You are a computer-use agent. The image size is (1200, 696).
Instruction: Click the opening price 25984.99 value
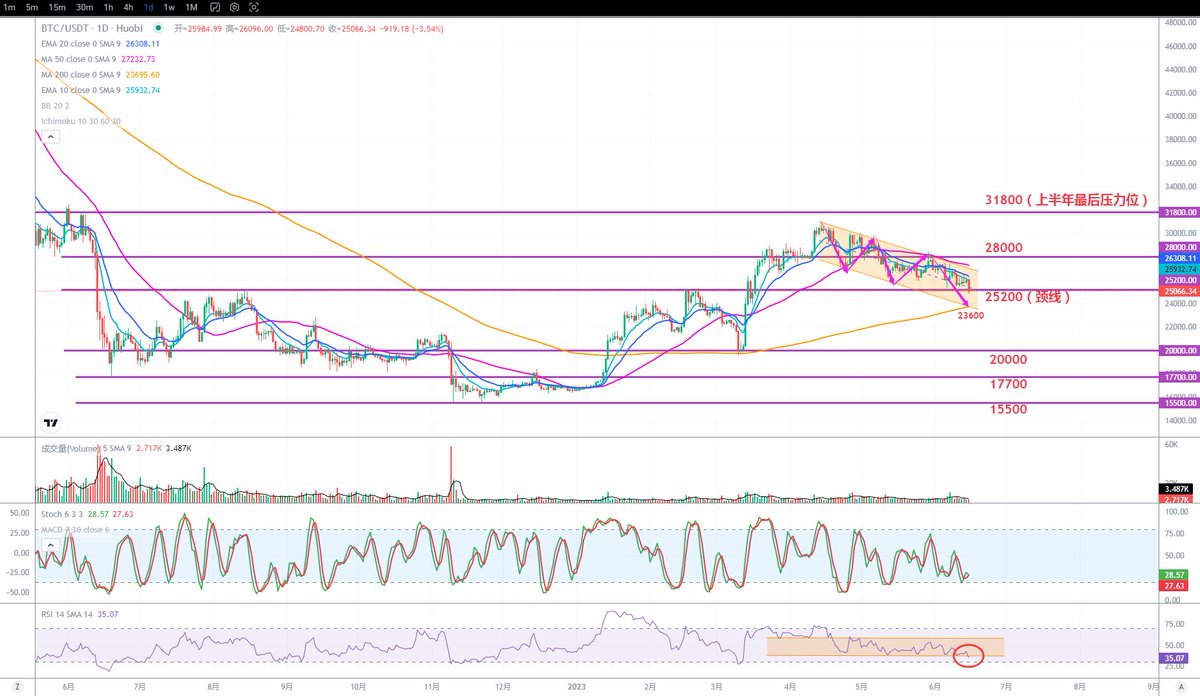(x=203, y=30)
